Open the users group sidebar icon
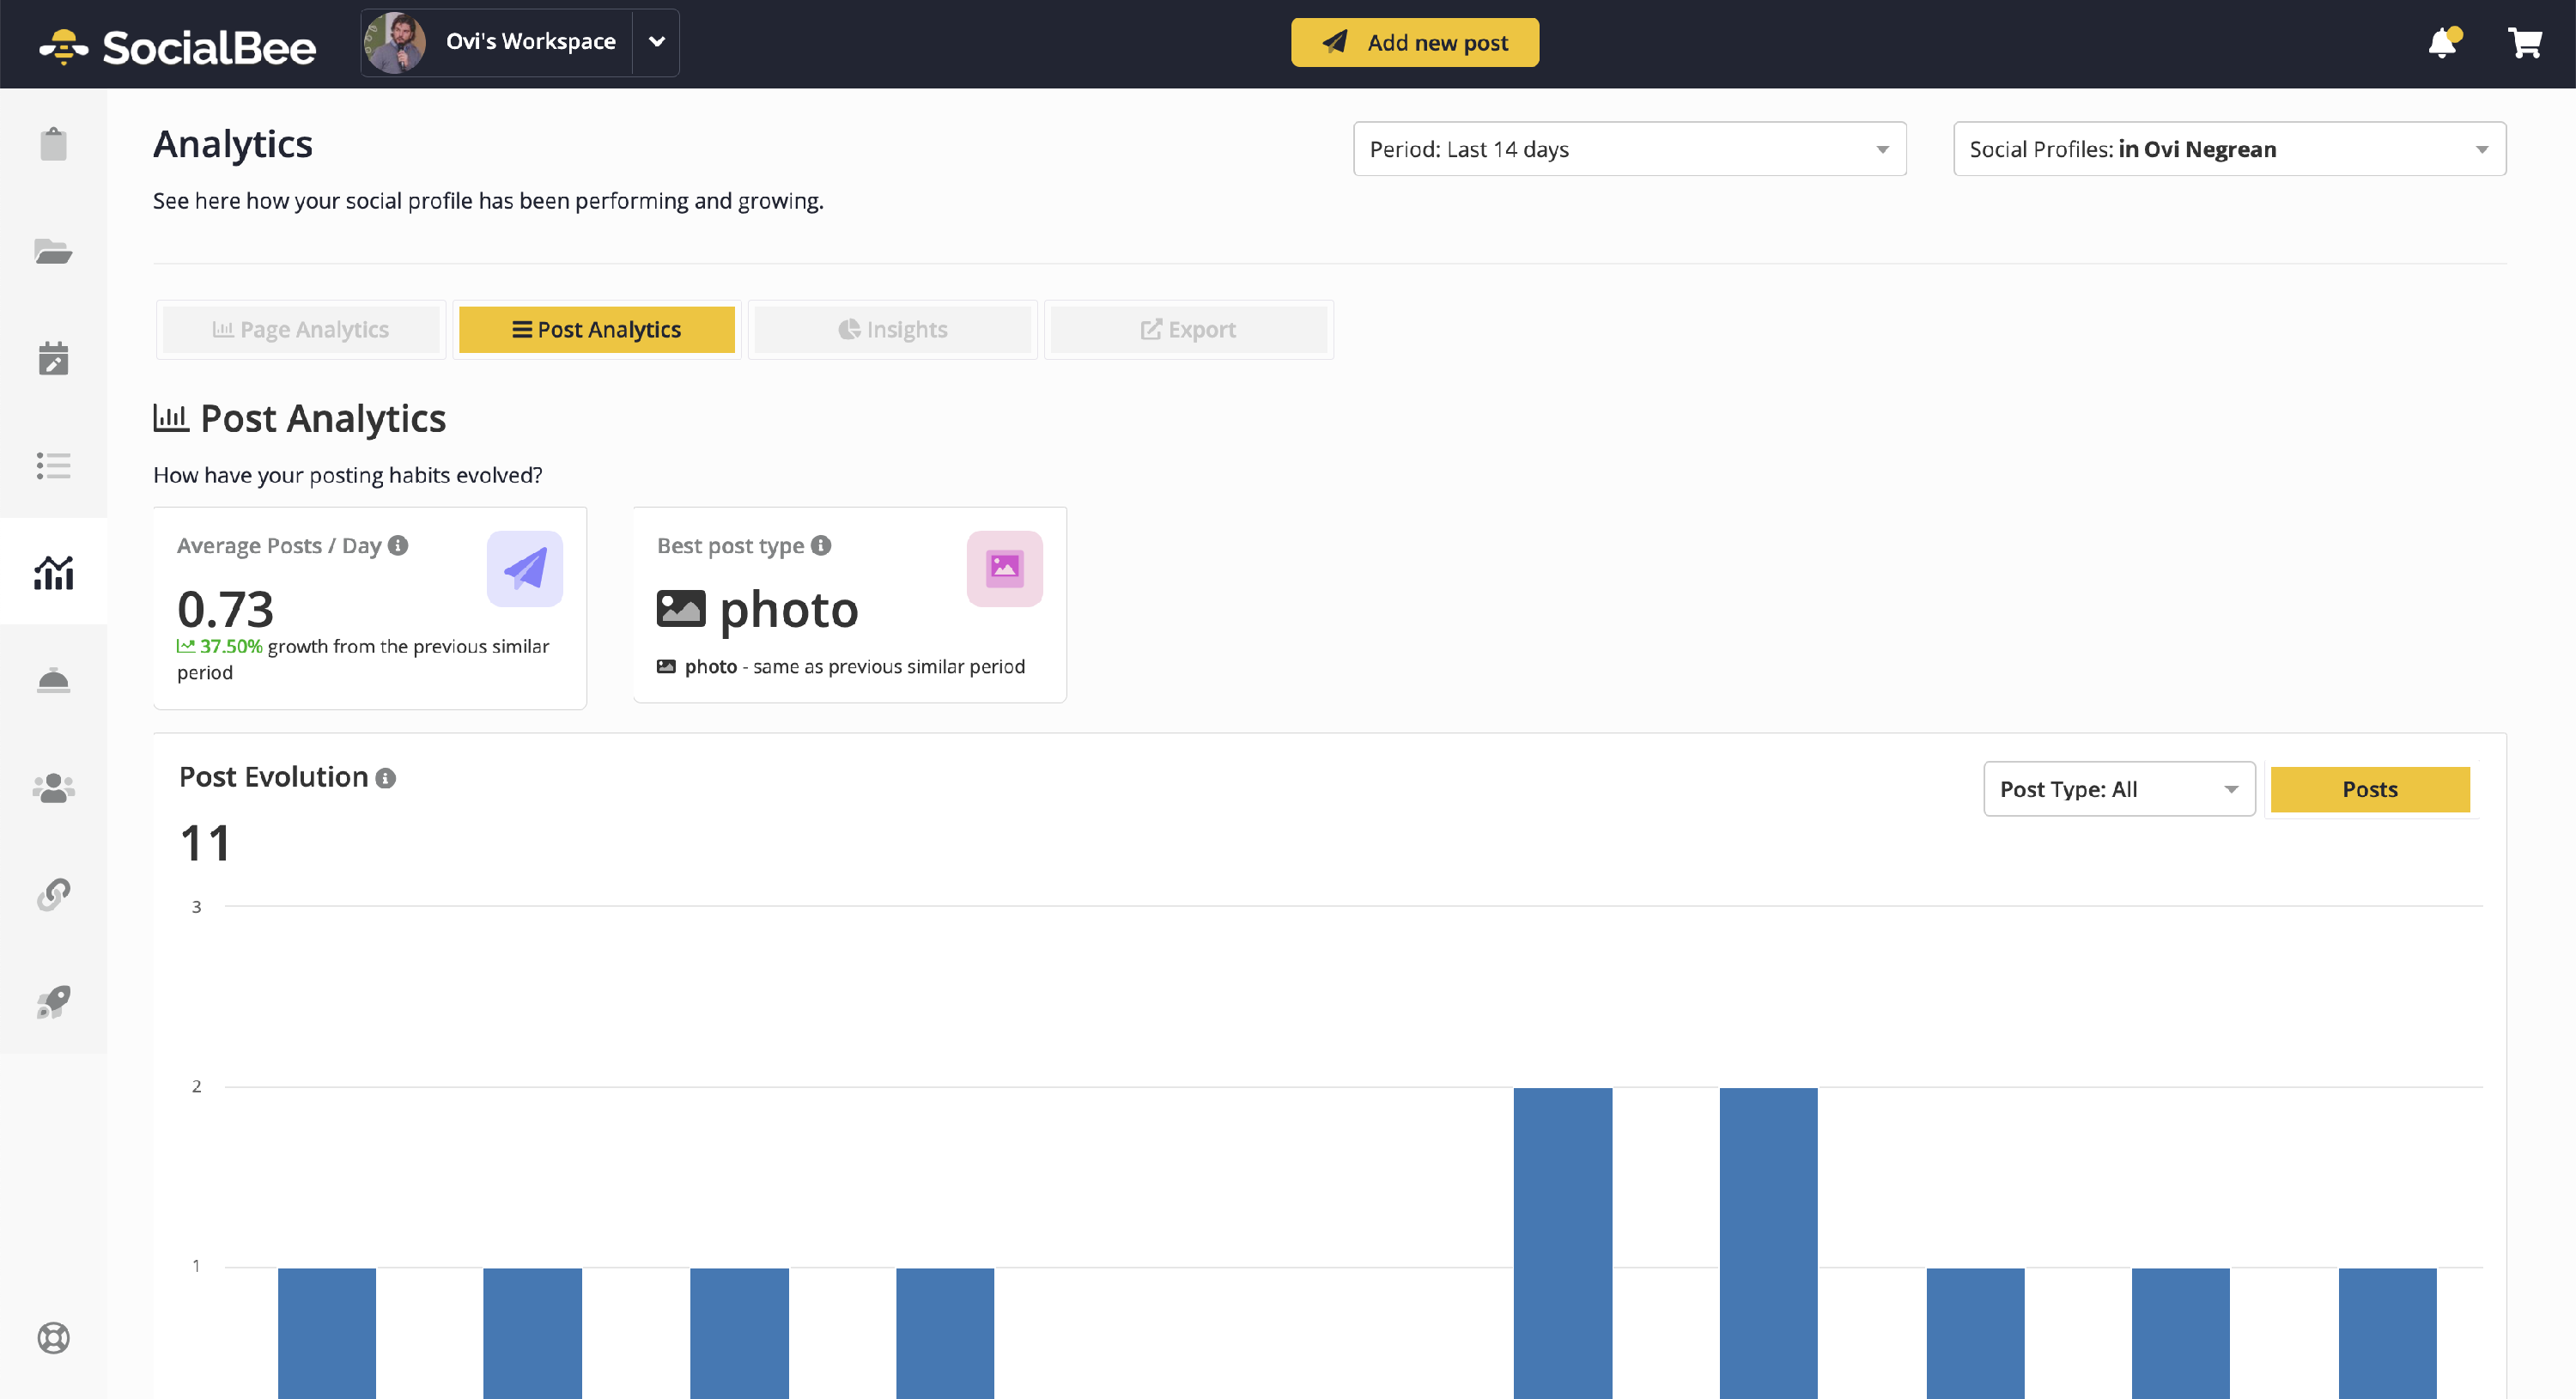The height and width of the screenshot is (1399, 2576). (53, 788)
